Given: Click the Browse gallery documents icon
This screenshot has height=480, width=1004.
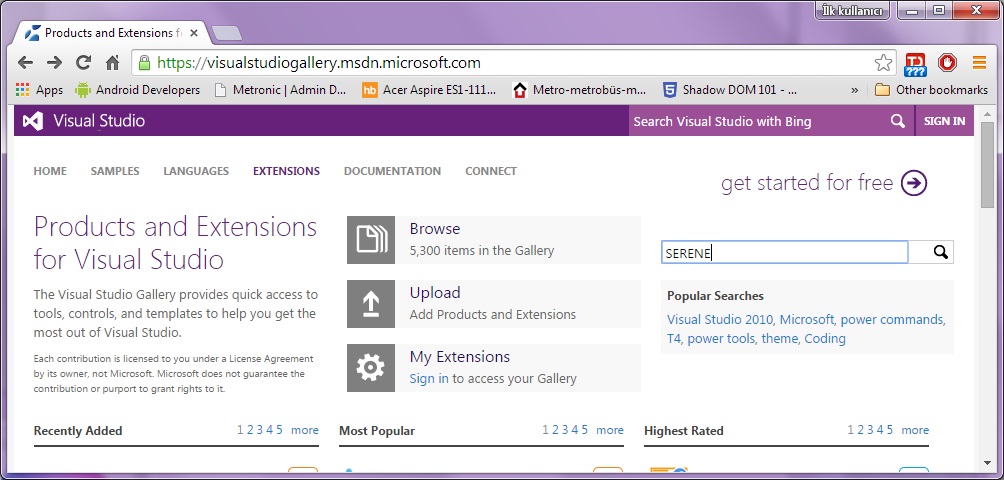Looking at the screenshot, I should pyautogui.click(x=371, y=240).
